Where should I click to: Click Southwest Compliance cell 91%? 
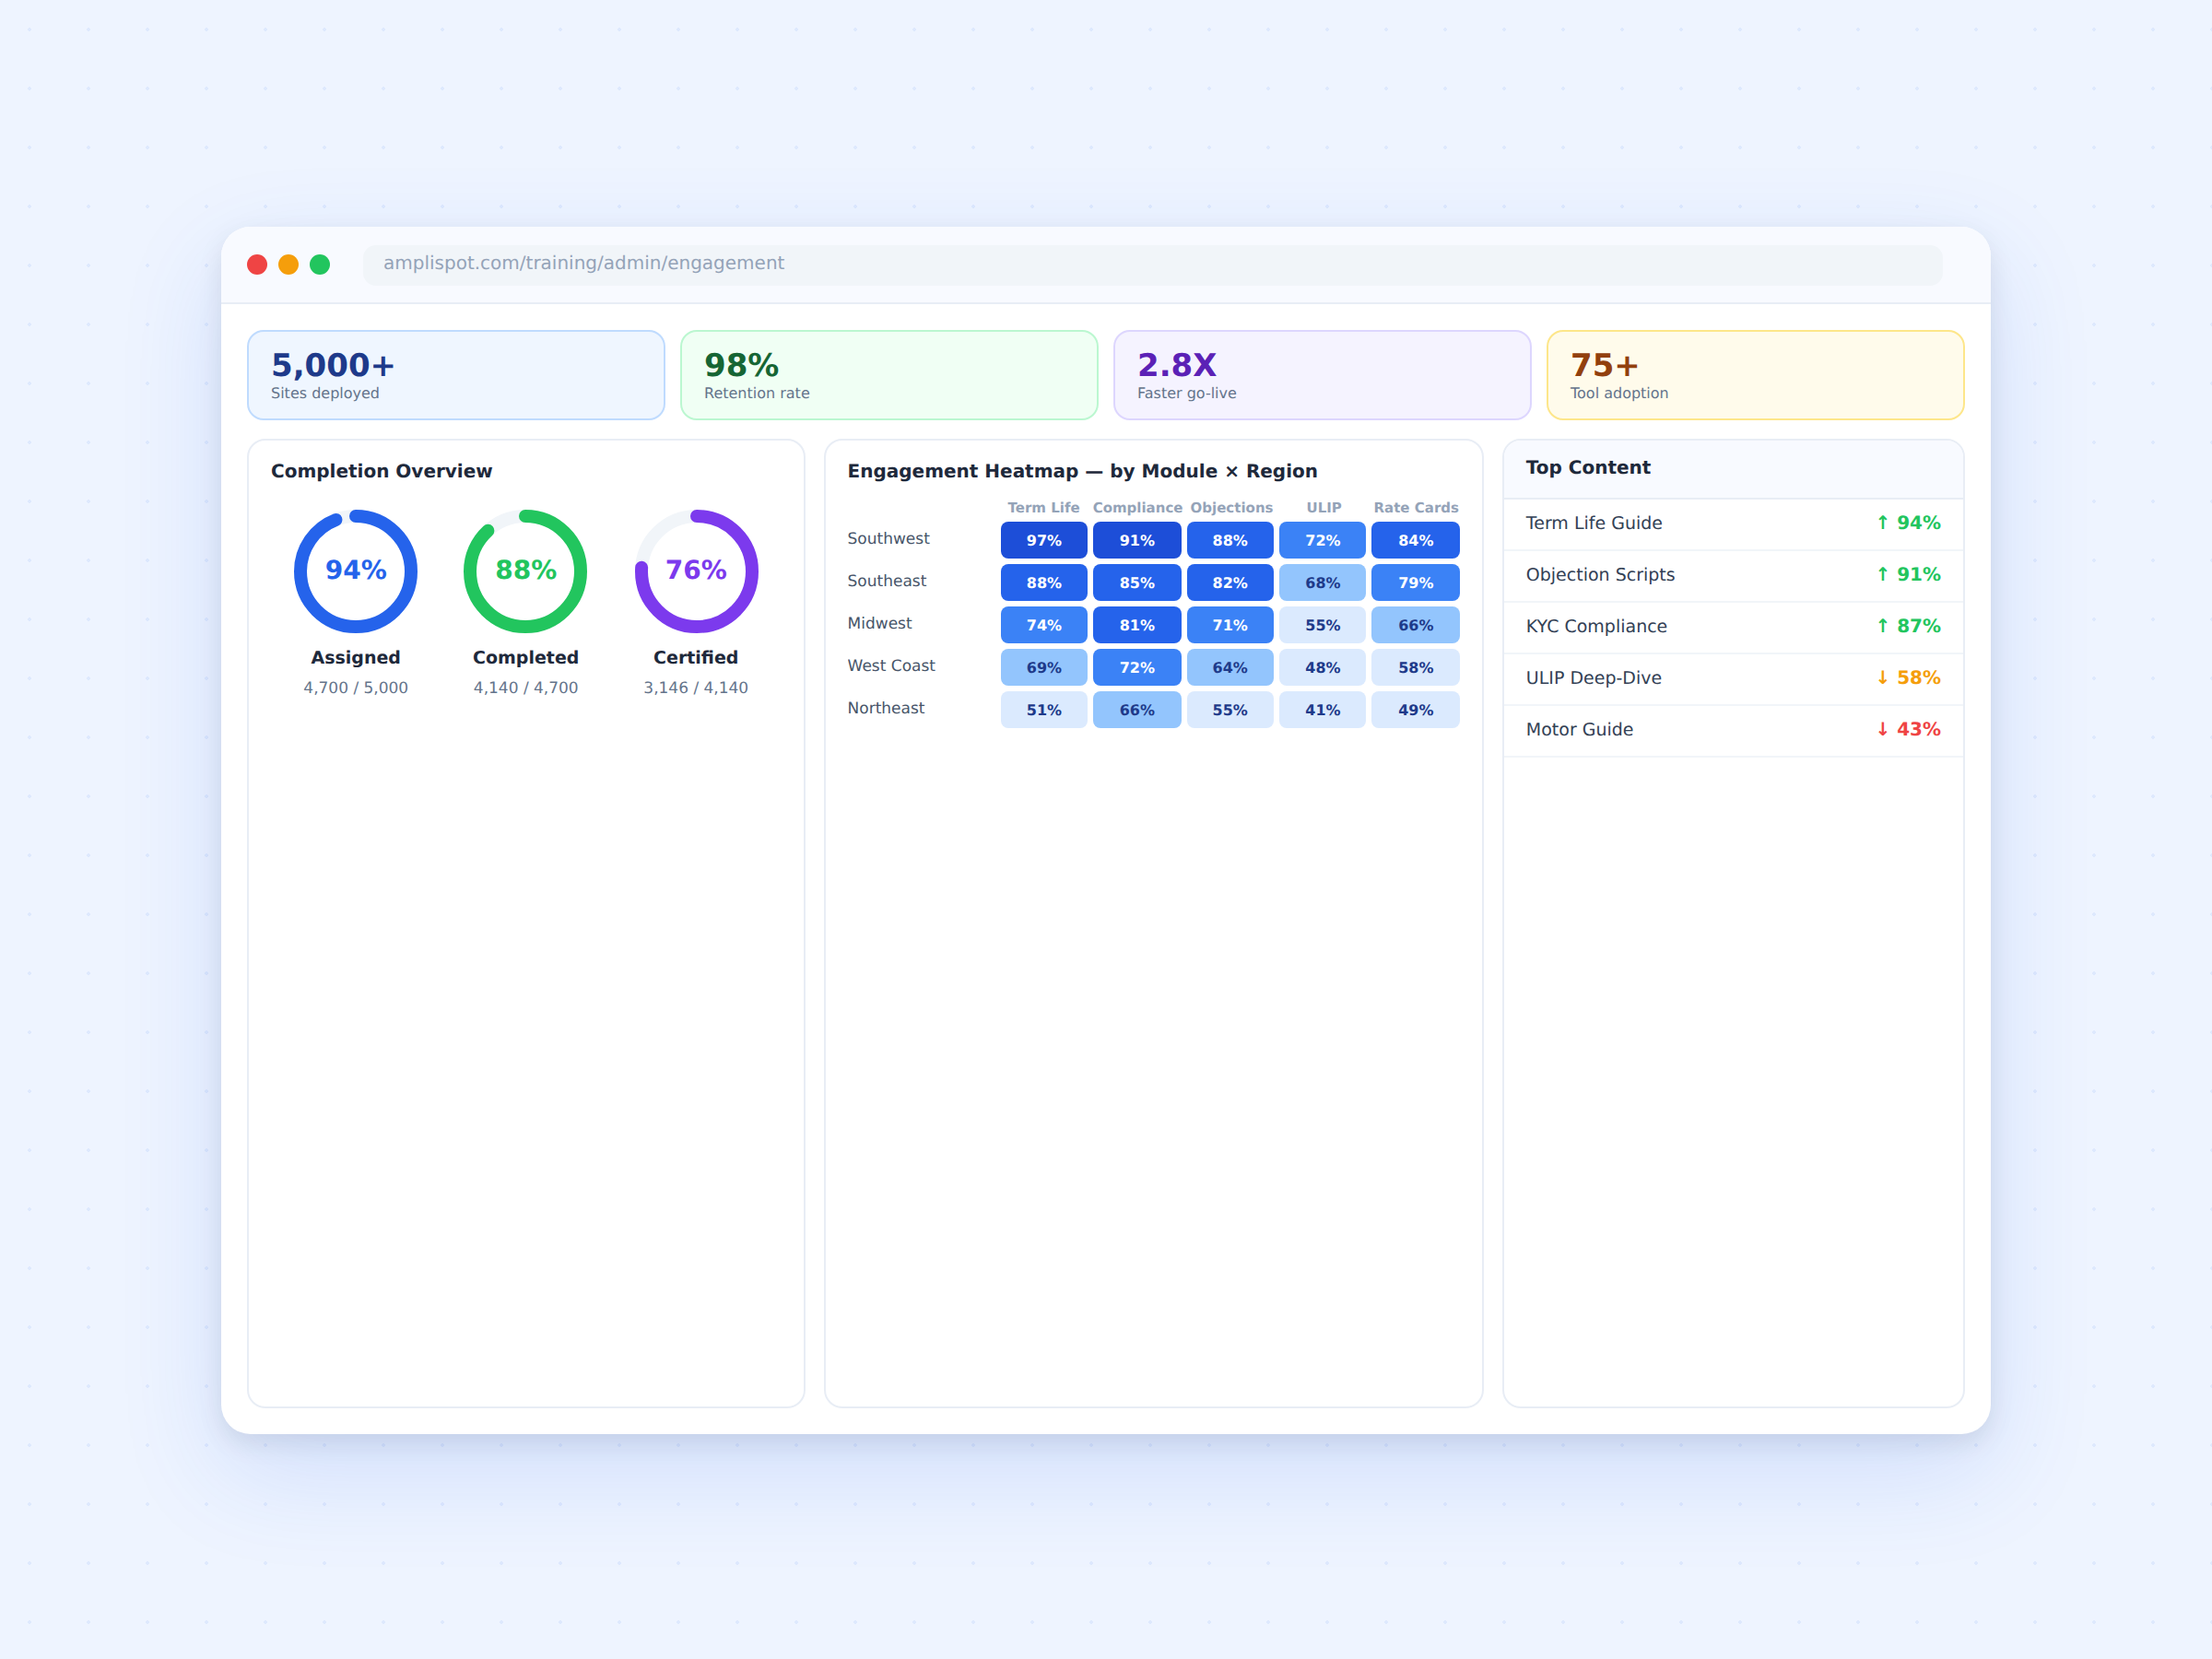click(1137, 540)
